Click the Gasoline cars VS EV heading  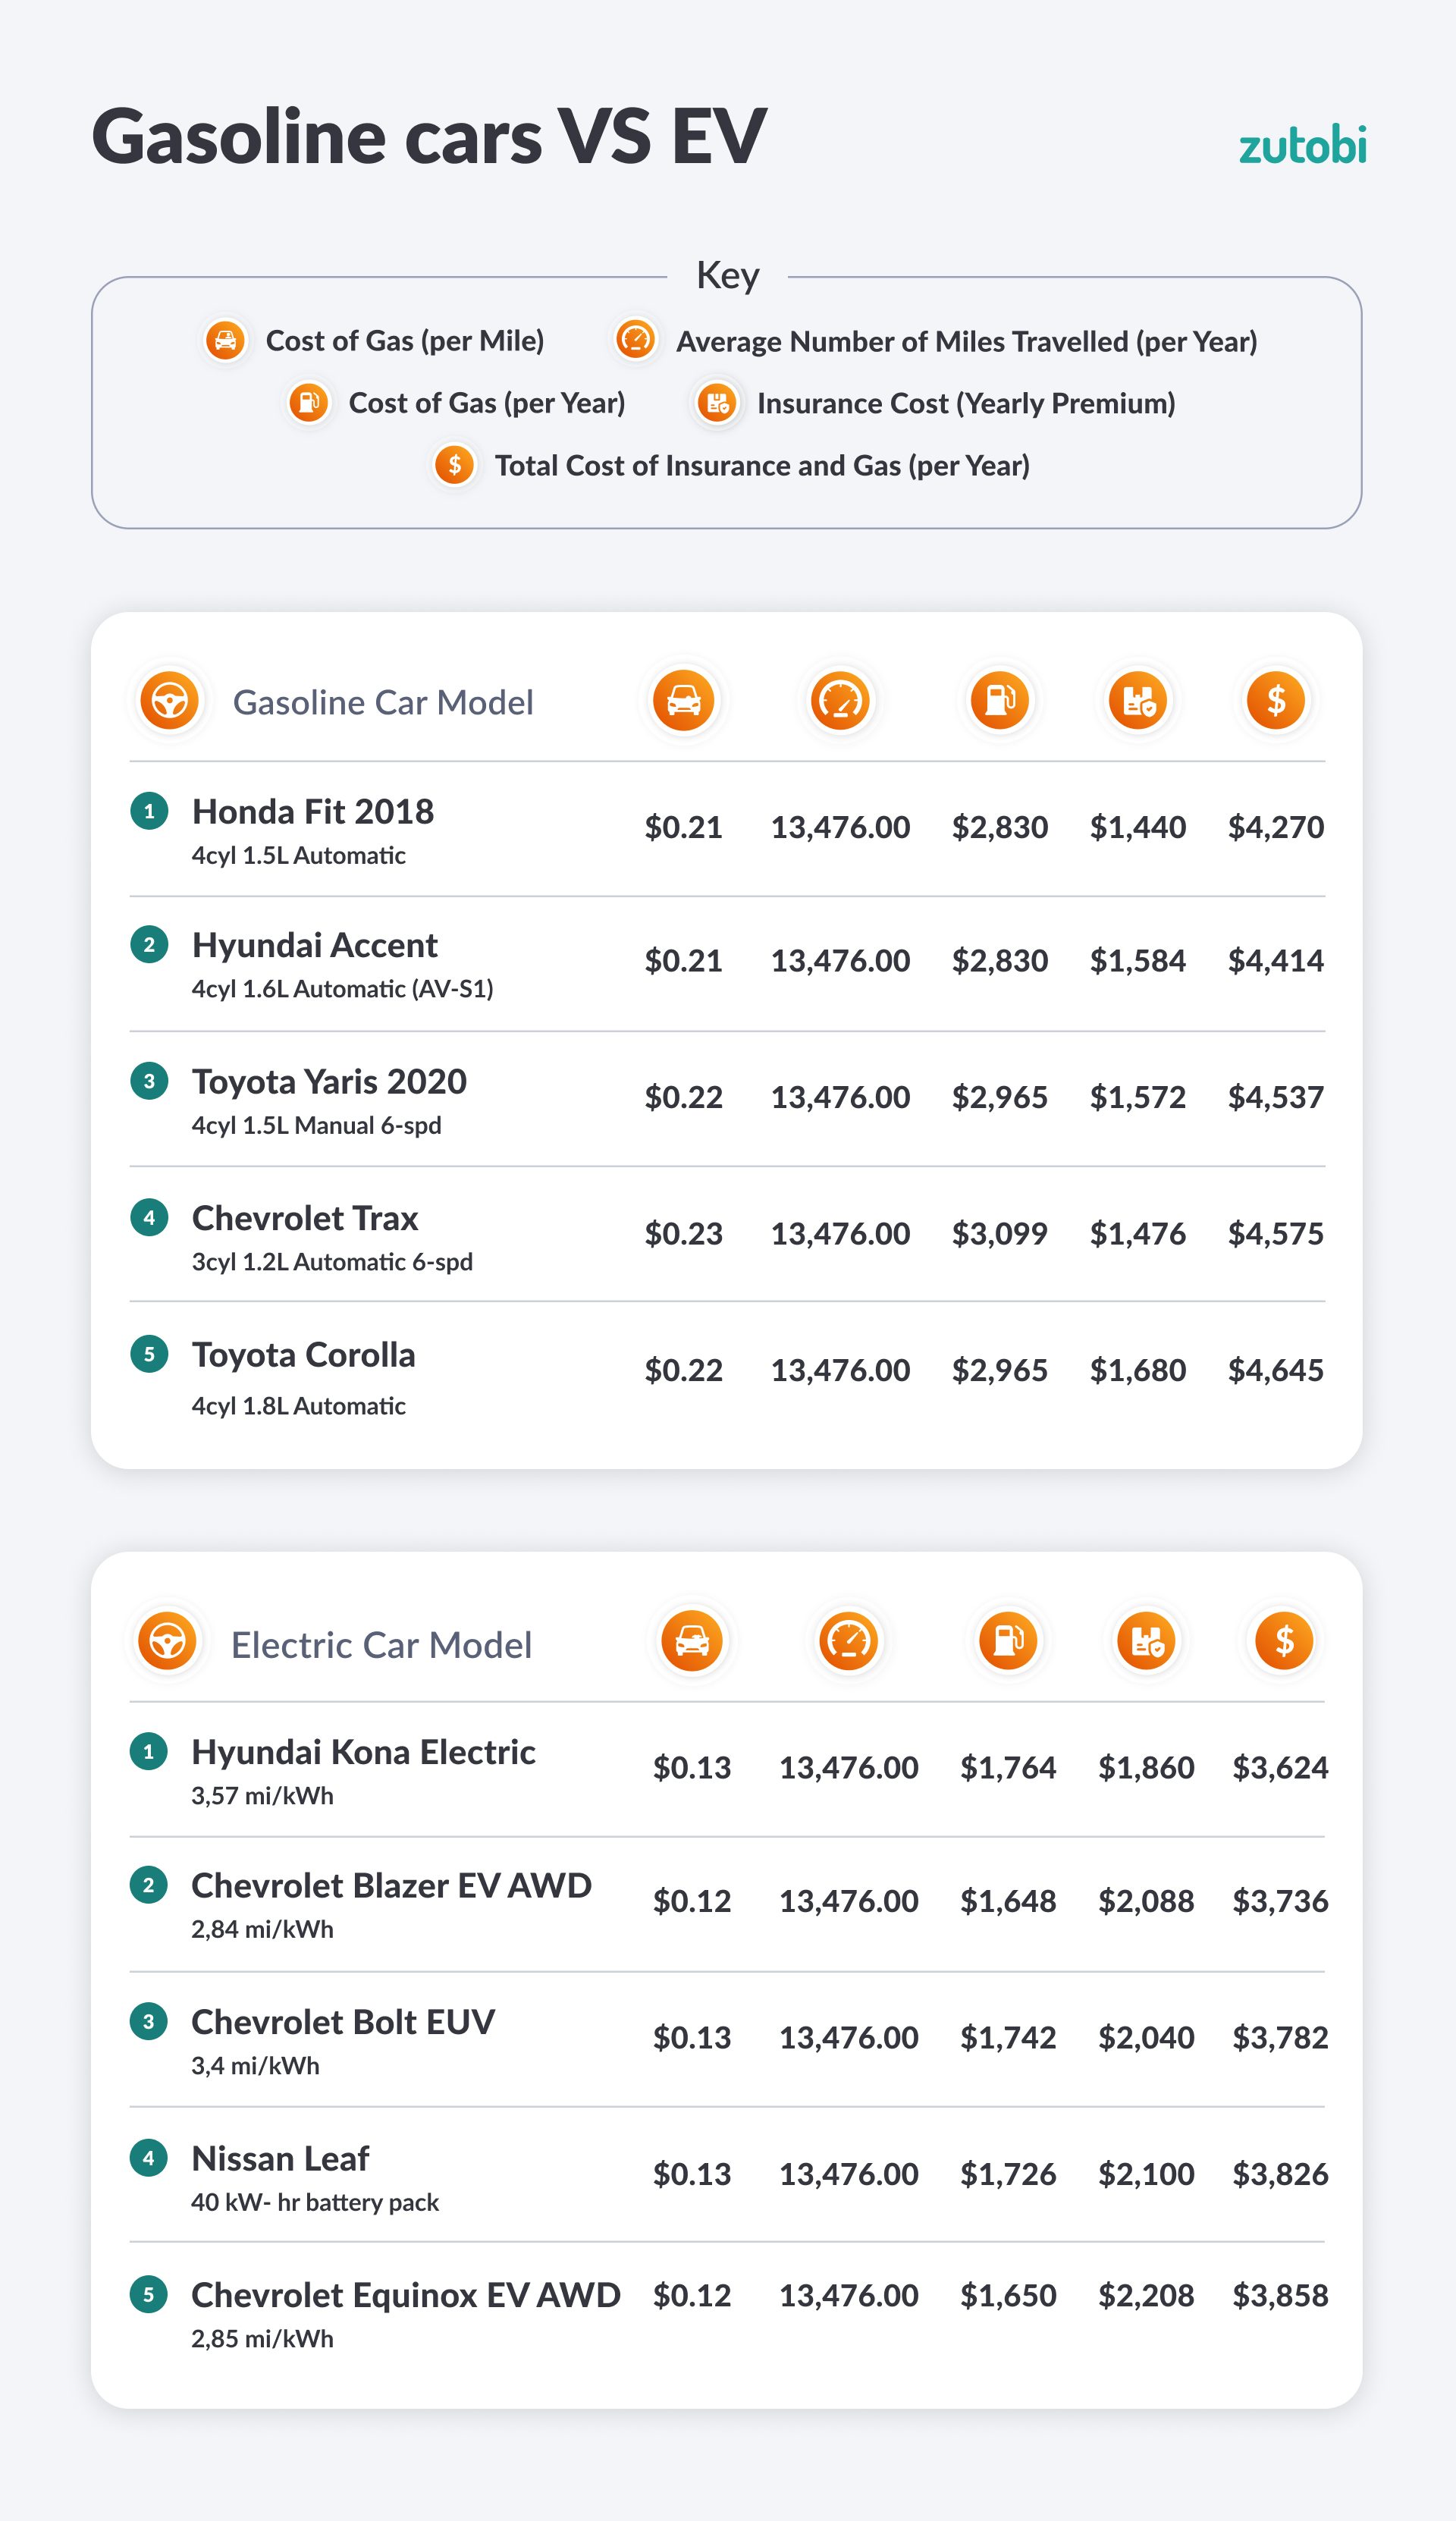[429, 137]
